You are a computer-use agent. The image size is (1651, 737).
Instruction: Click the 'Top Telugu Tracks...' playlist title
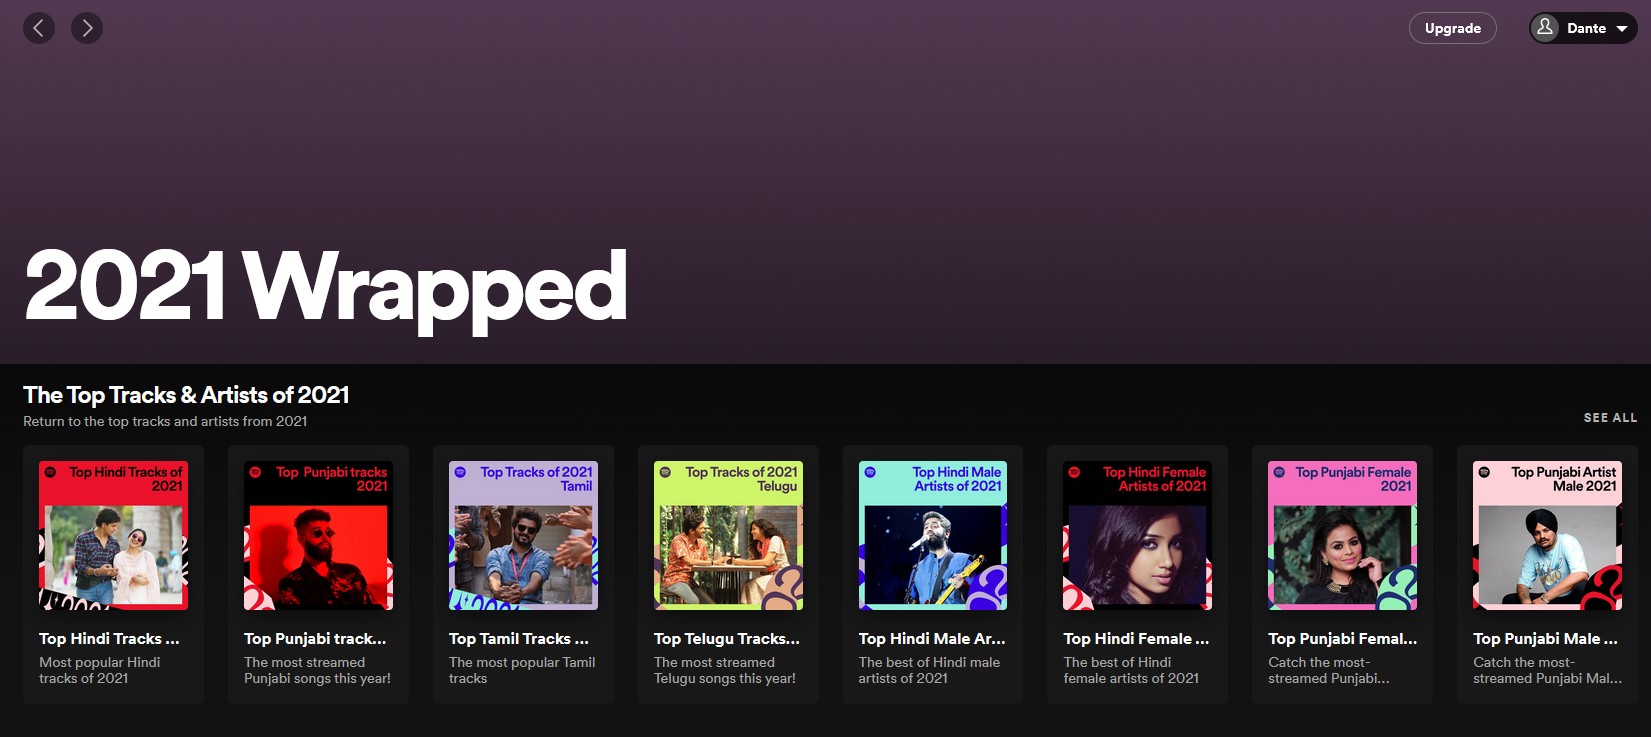[727, 638]
